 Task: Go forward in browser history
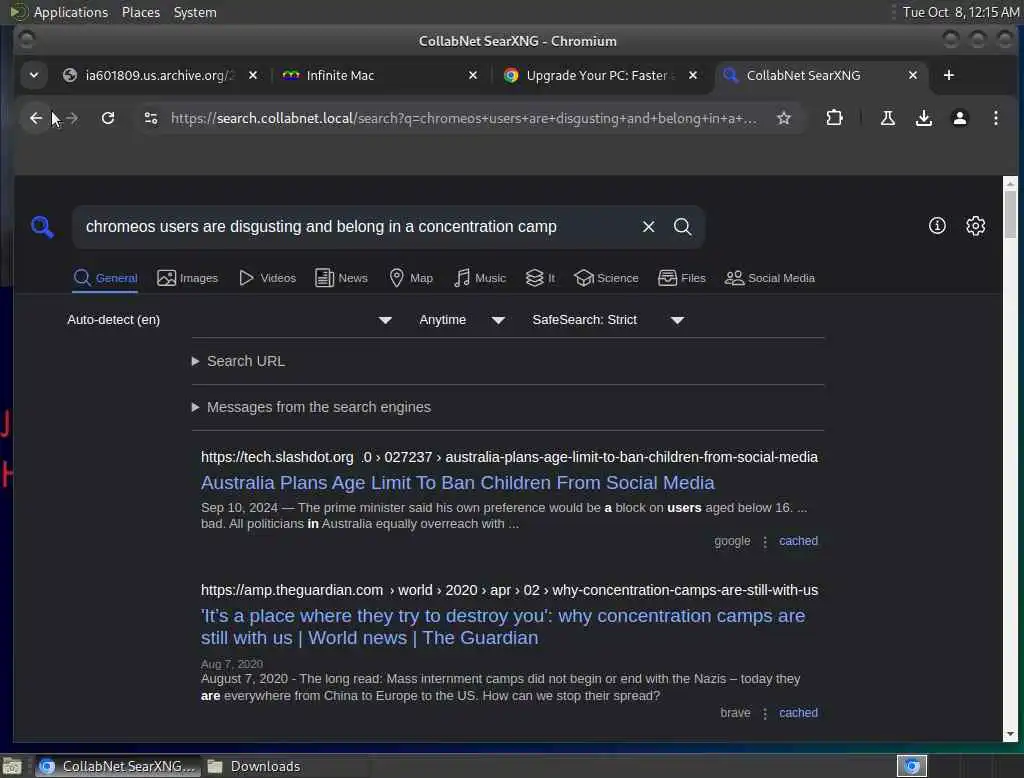72,118
